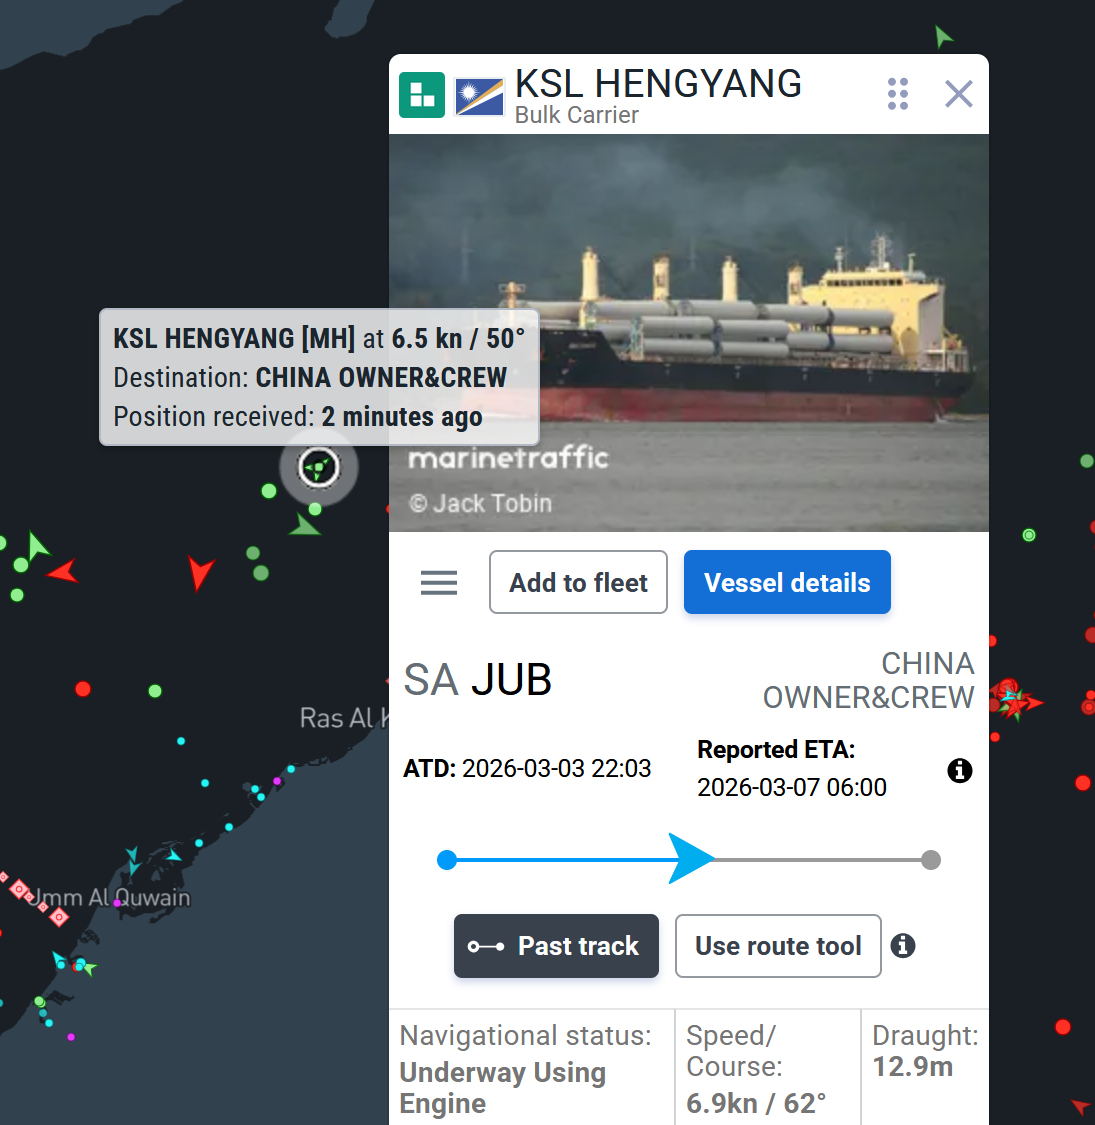Select the circled KSL HENGYANG marker on map
Image resolution: width=1095 pixels, height=1125 pixels.
point(319,468)
